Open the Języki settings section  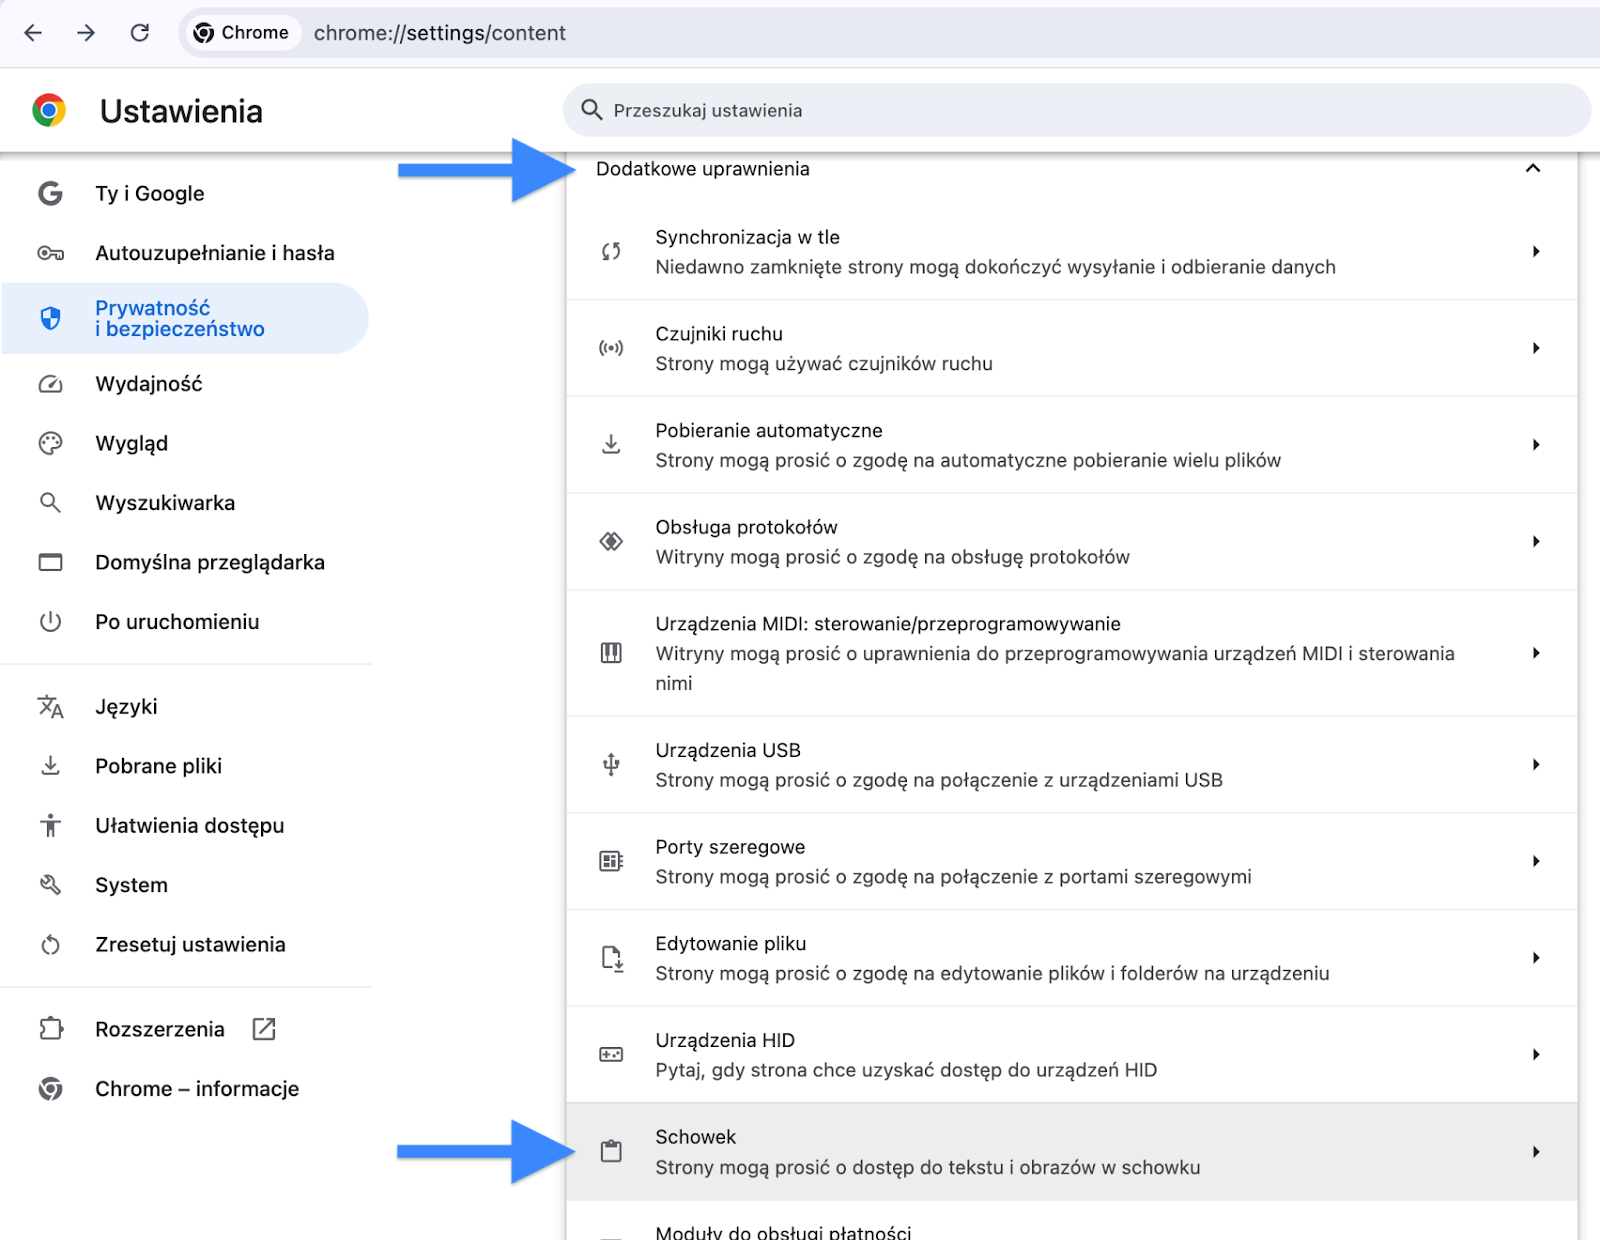coord(186,707)
